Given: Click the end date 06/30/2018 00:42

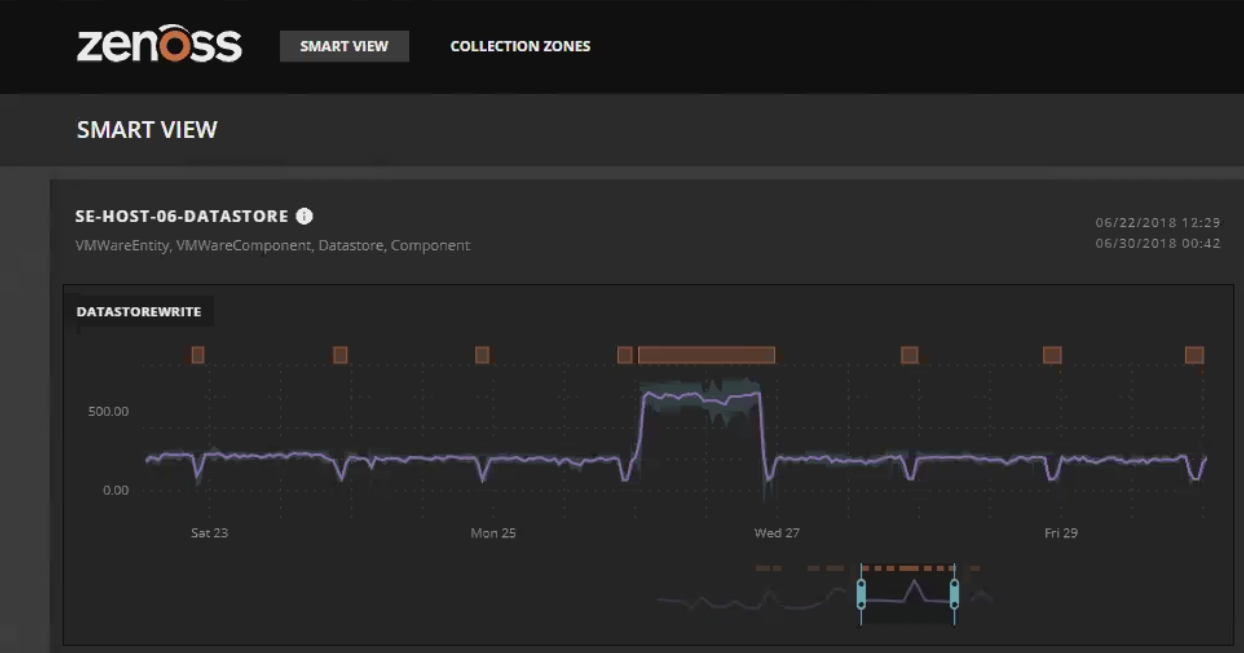Looking at the screenshot, I should (1157, 243).
